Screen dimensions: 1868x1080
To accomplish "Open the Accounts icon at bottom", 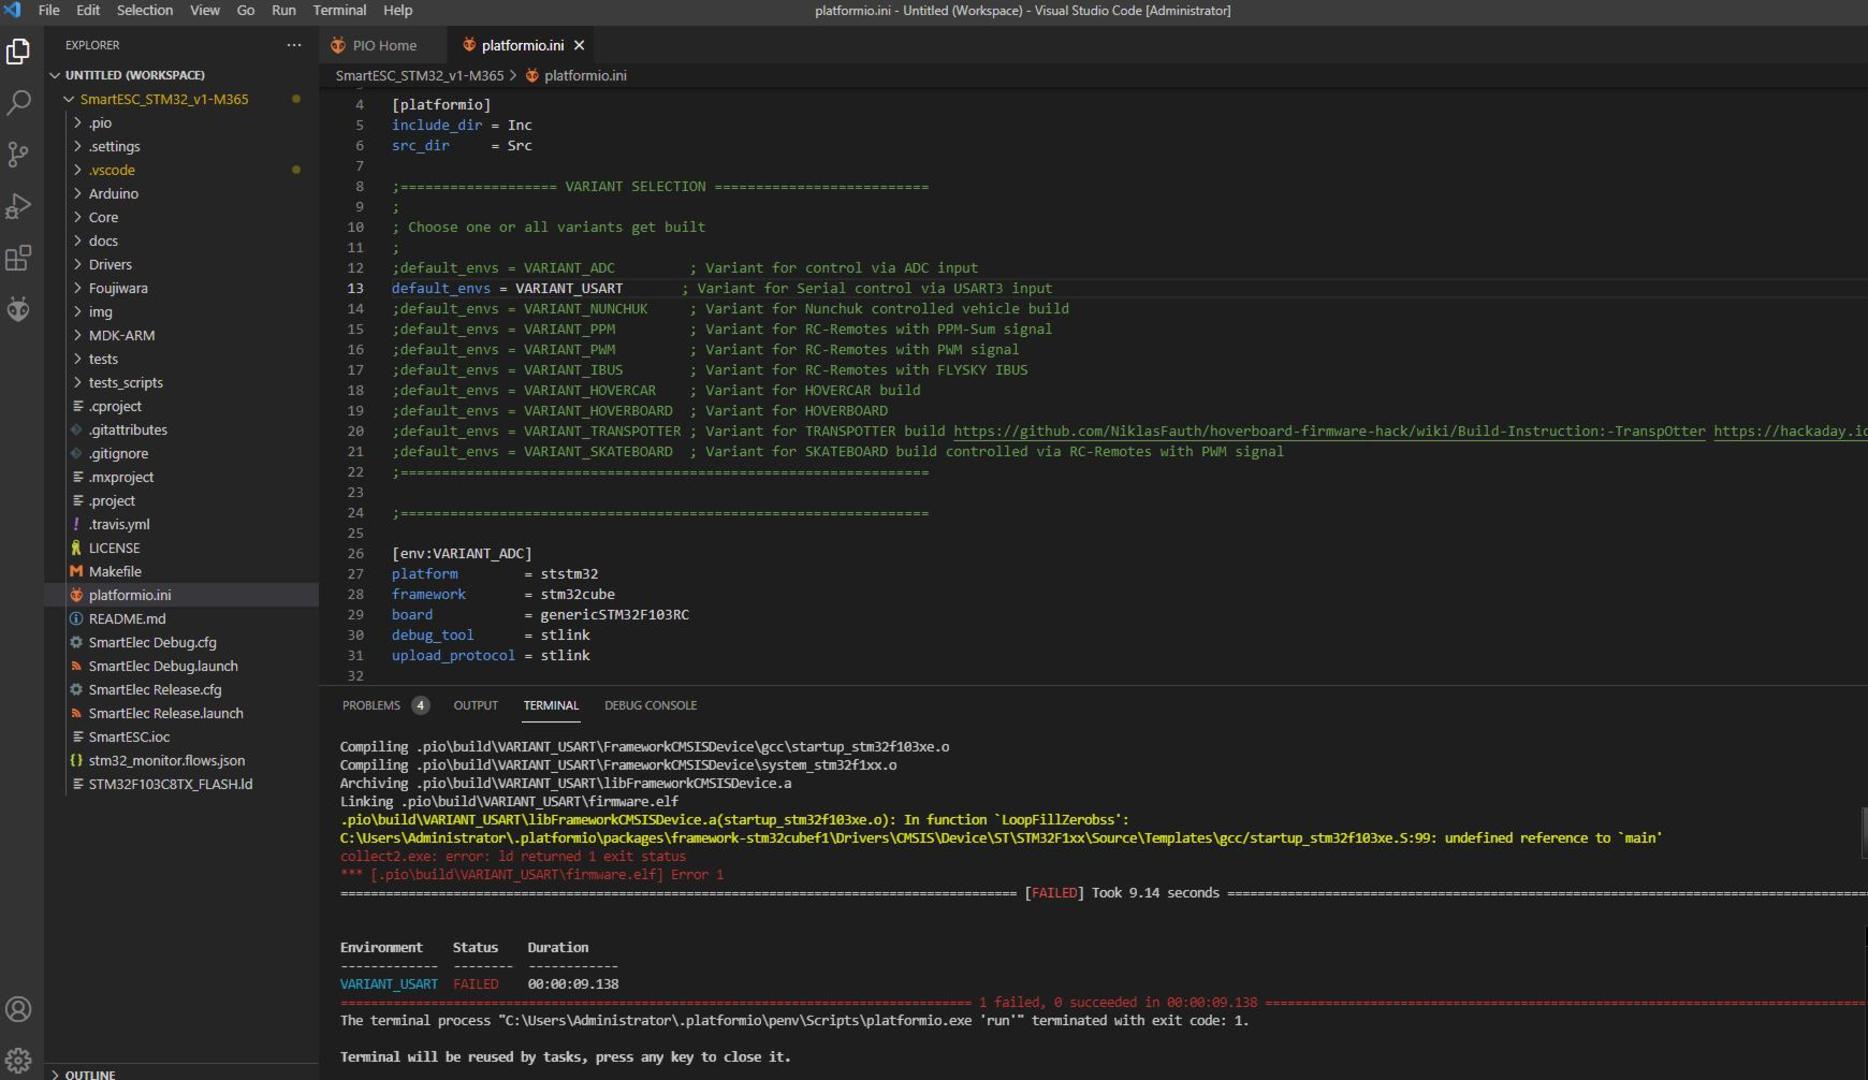I will click(x=19, y=1009).
